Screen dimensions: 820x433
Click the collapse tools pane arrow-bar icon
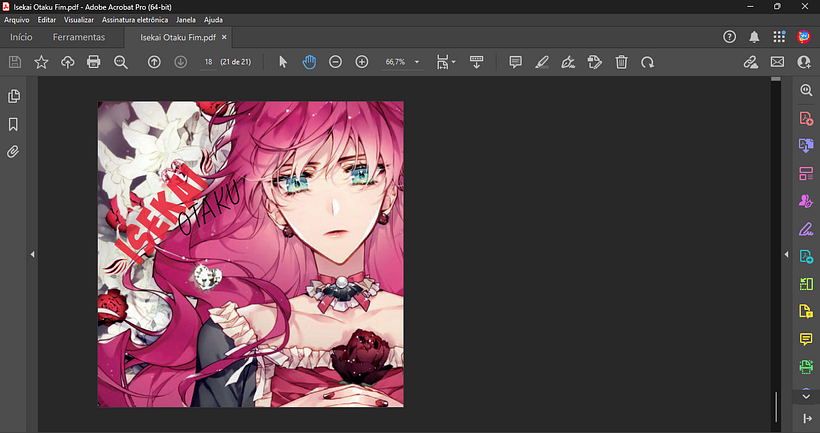tap(807, 418)
